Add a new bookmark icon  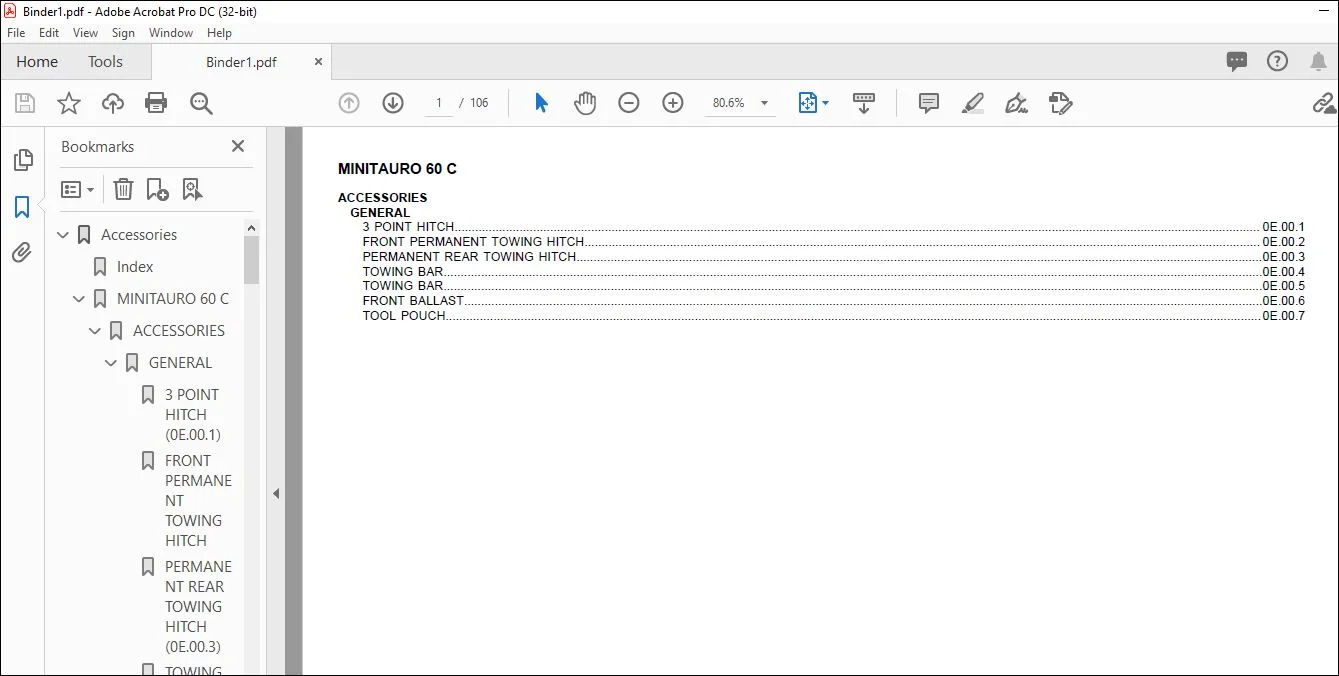157,189
